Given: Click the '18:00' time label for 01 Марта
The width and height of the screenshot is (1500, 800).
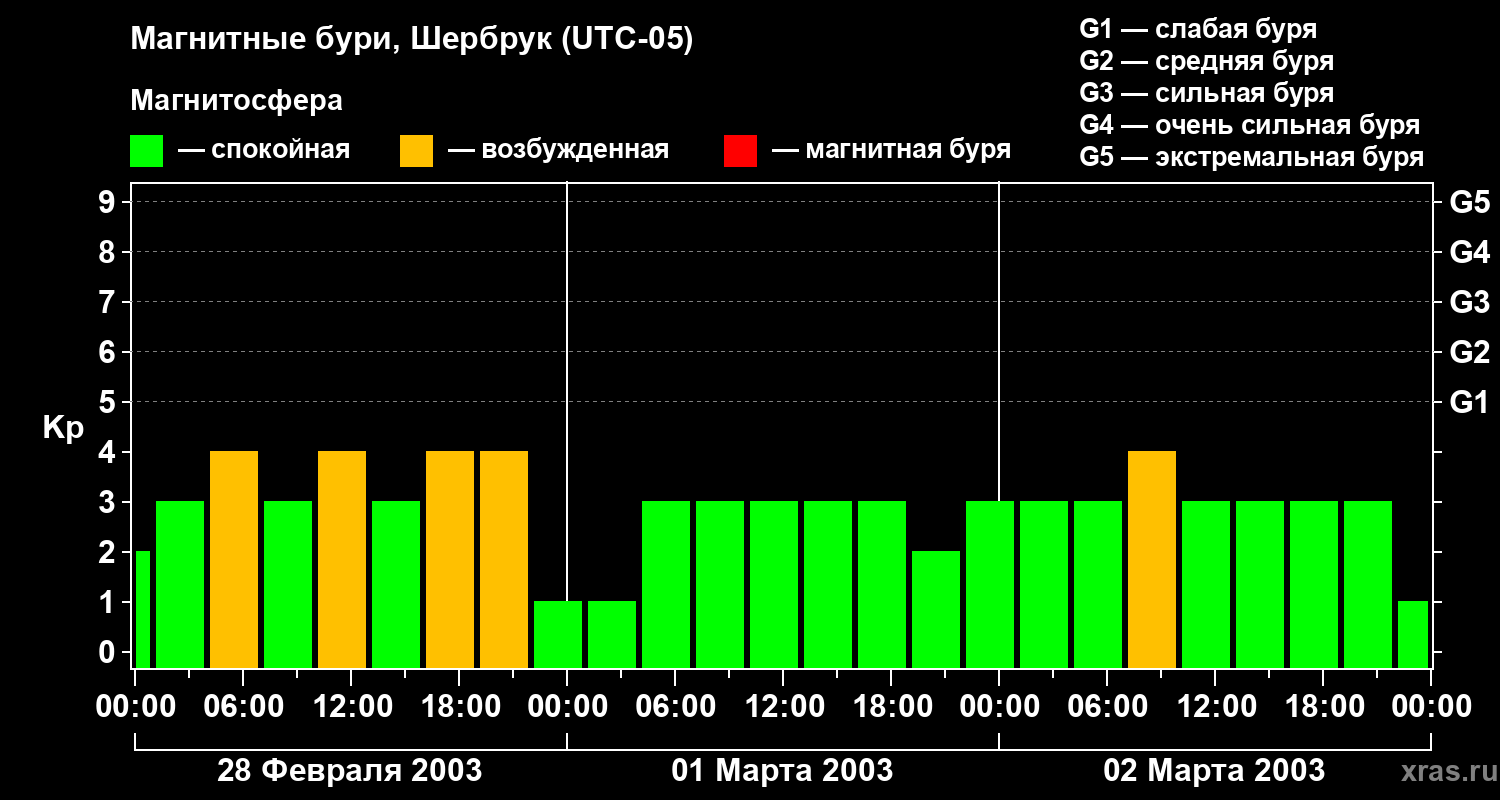Looking at the screenshot, I should [x=891, y=707].
